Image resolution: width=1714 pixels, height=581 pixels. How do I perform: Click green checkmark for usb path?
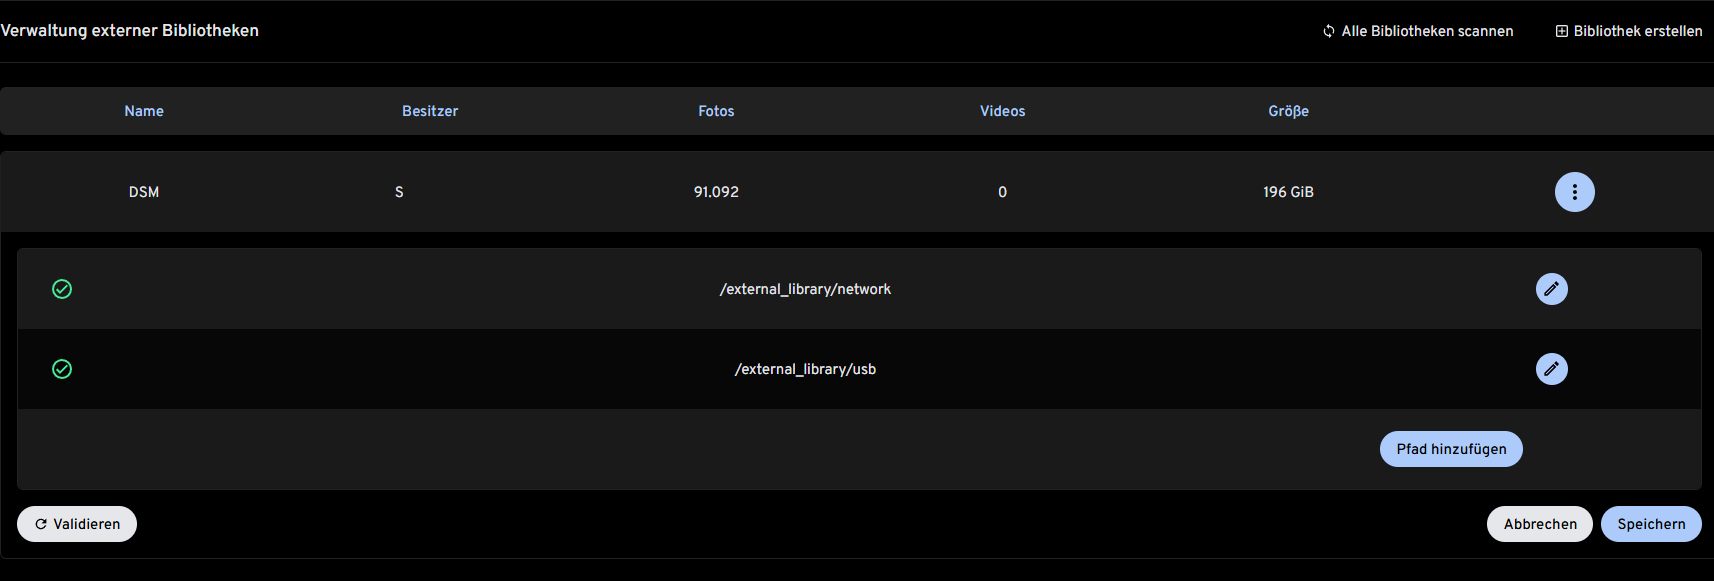pos(62,369)
